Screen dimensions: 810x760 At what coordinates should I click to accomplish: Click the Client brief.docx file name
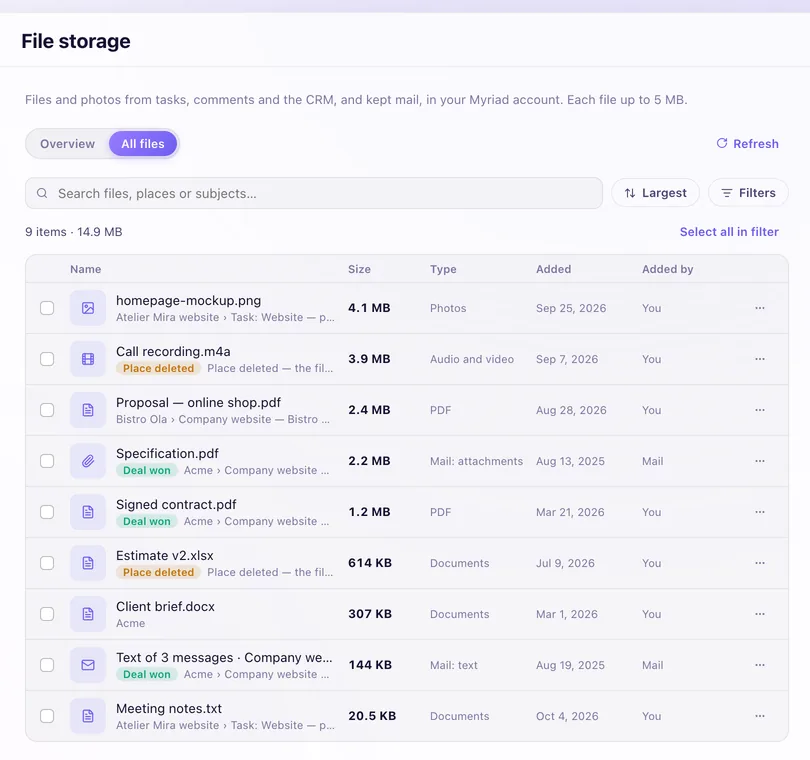(165, 607)
